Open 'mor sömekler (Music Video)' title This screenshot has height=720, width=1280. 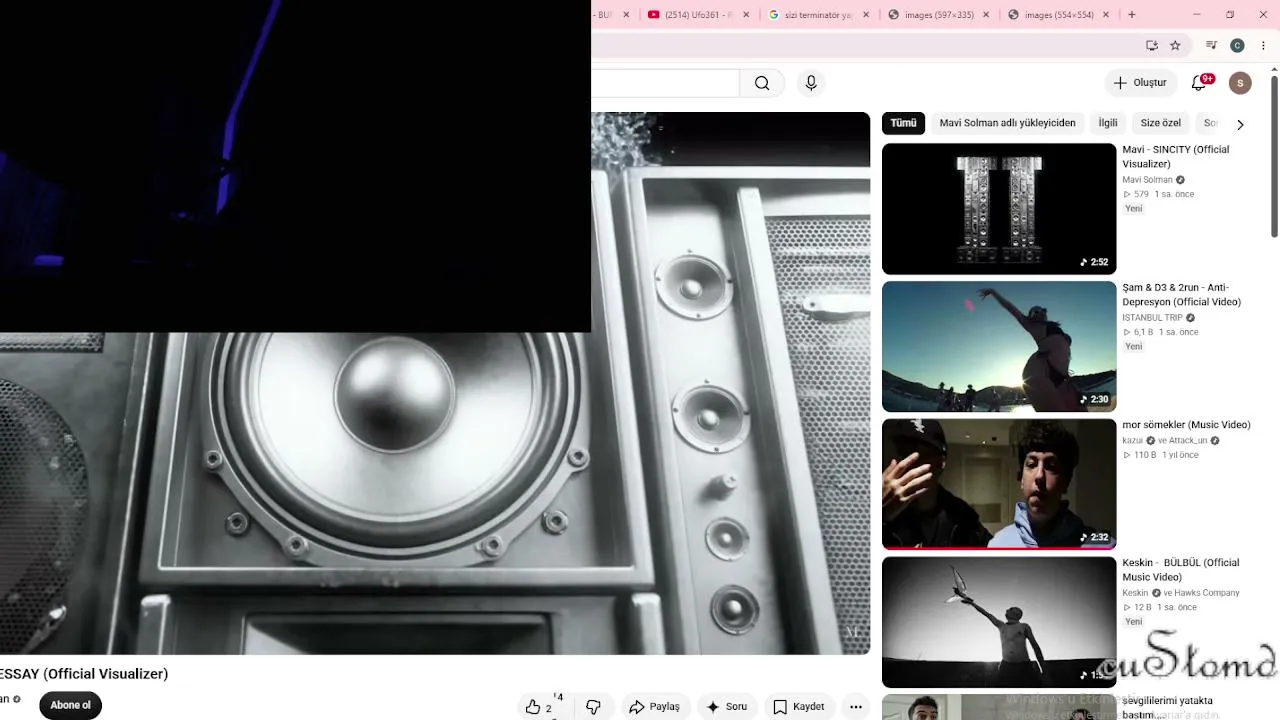(1186, 425)
